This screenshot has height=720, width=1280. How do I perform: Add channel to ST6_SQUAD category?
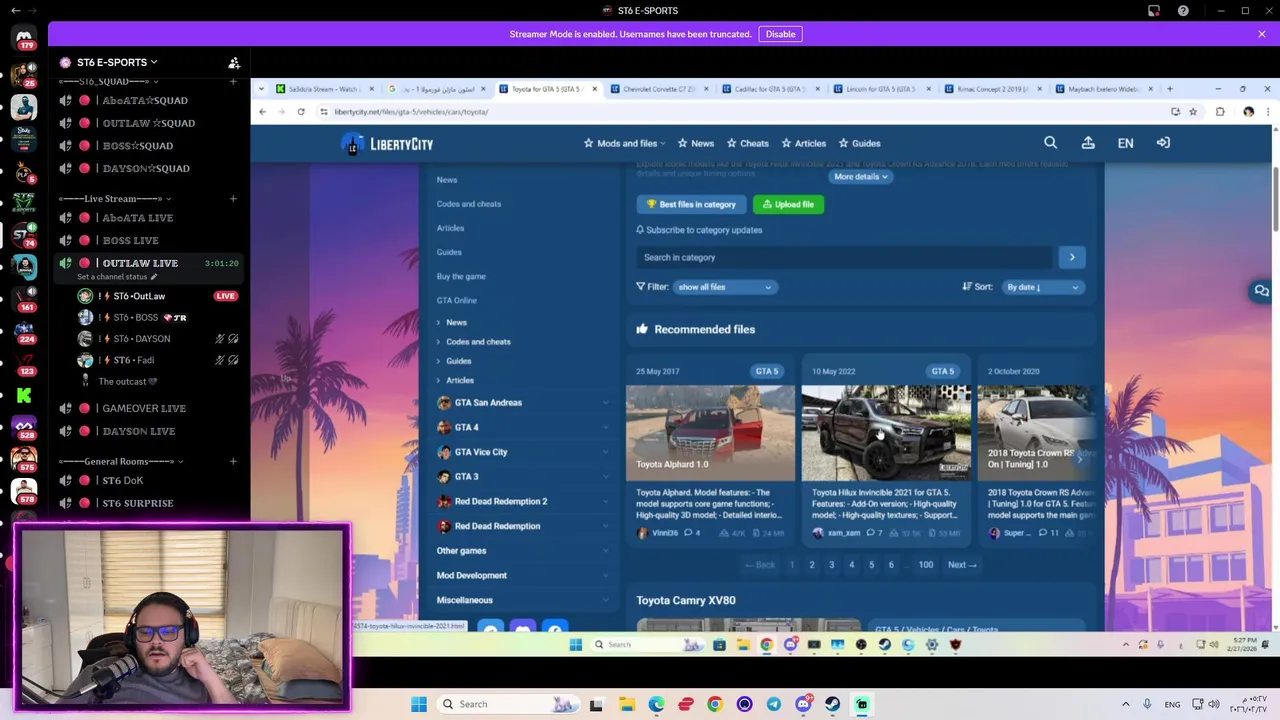[x=233, y=81]
